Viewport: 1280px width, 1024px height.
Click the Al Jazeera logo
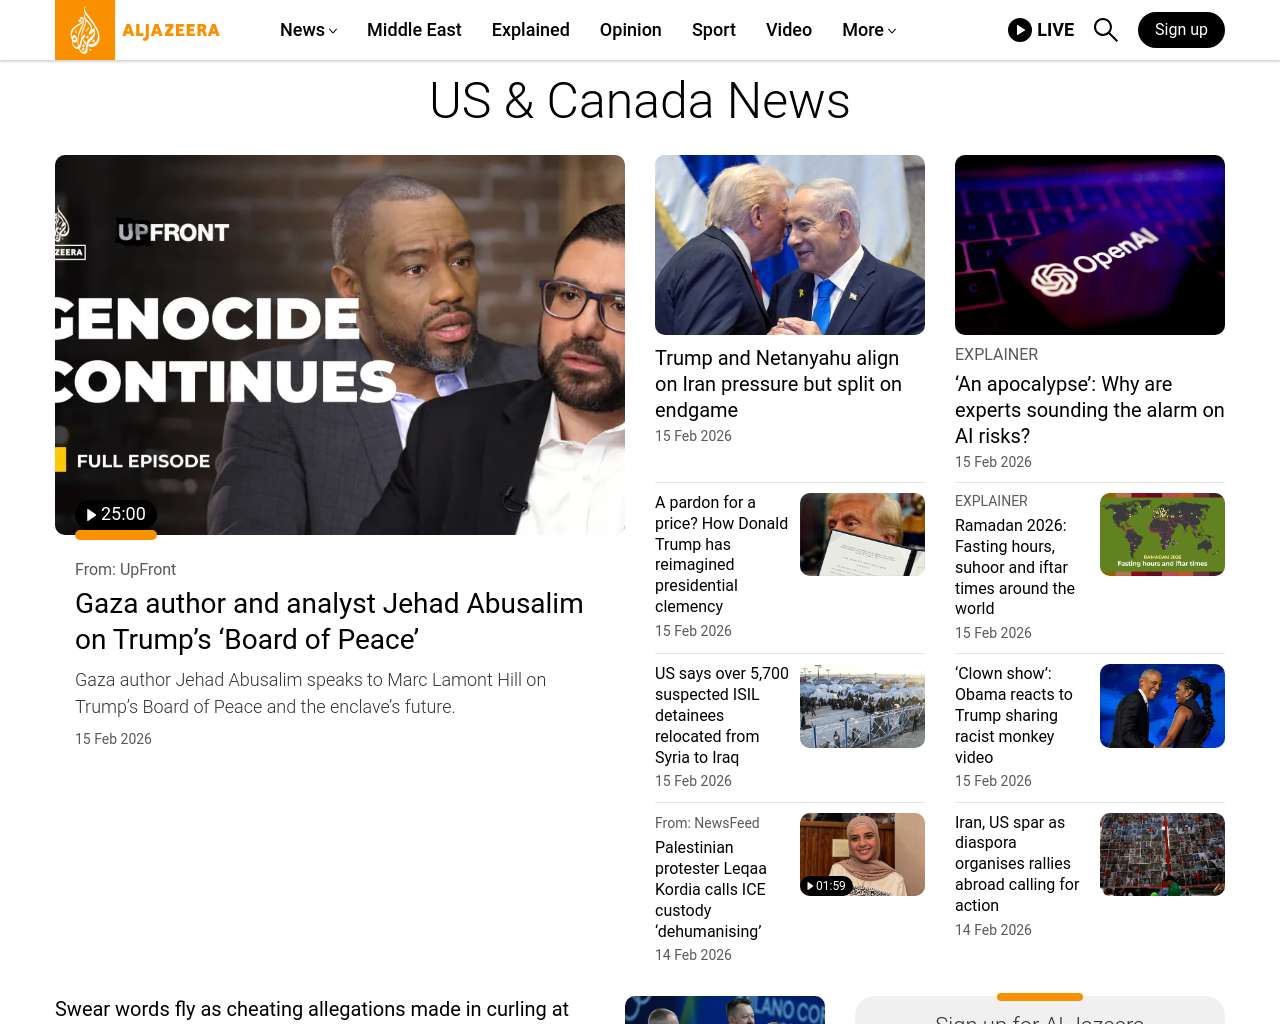[x=138, y=30]
